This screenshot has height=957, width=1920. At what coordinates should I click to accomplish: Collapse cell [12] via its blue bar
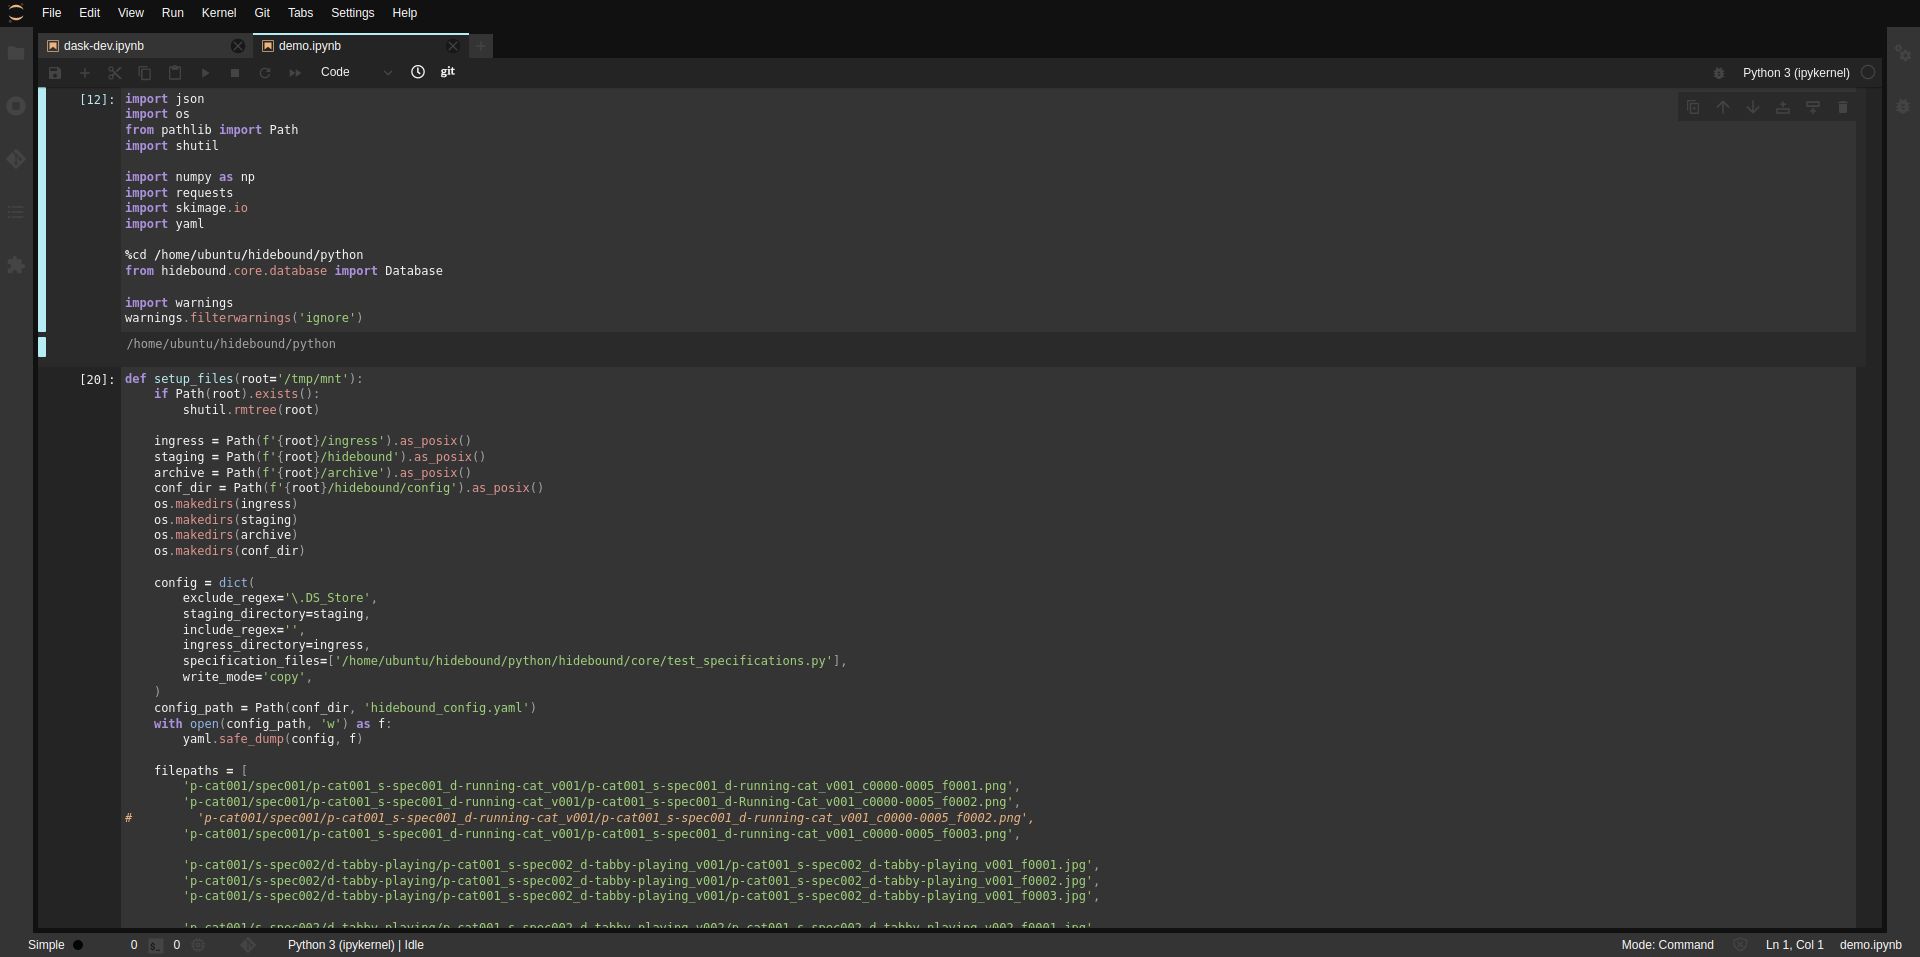point(42,210)
